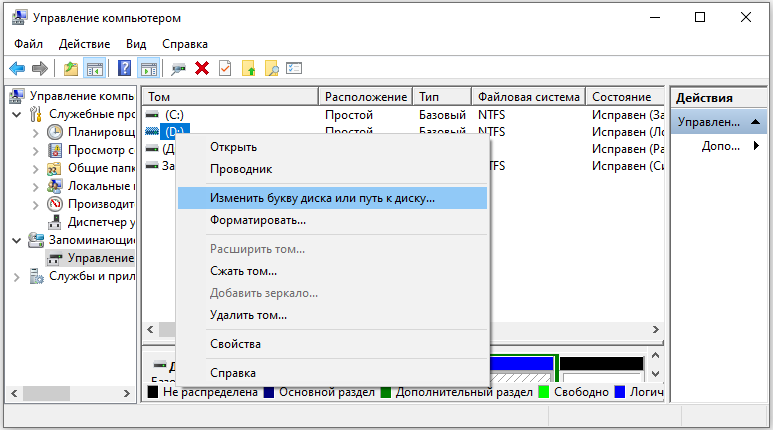The width and height of the screenshot is (773, 430).
Task: Choose Форматировать from the context menu
Action: click(x=257, y=219)
